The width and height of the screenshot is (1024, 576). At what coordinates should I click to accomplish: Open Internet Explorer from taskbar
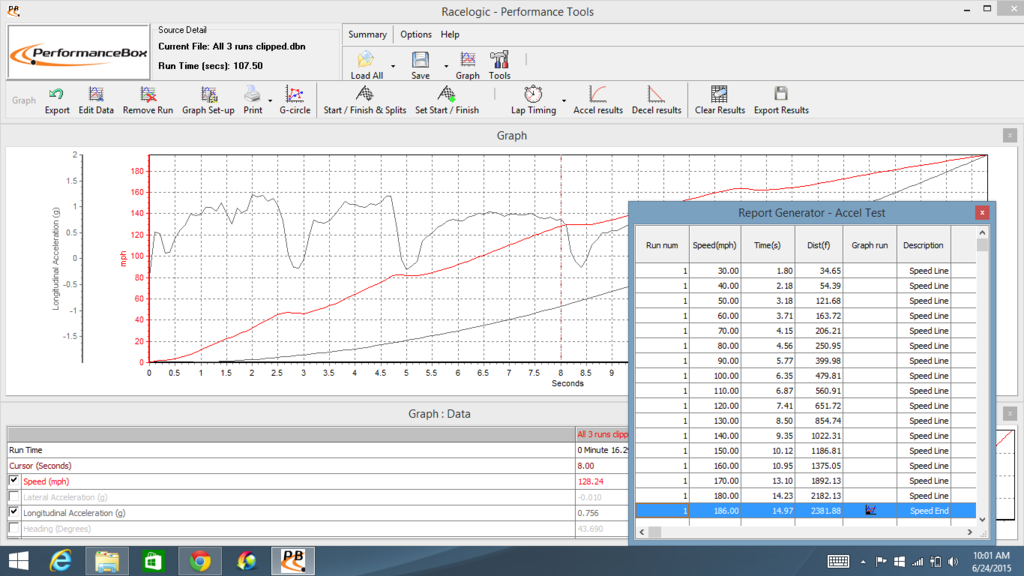[61, 561]
